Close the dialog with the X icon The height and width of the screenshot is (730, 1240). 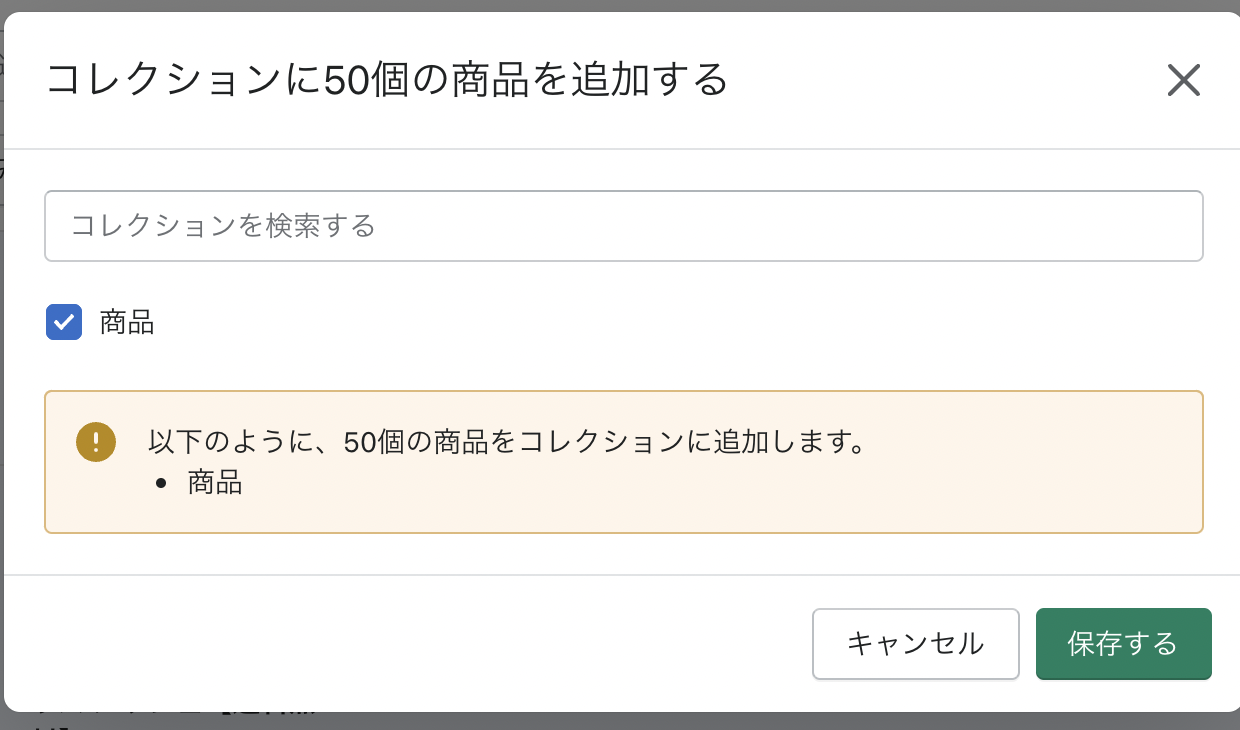tap(1183, 80)
